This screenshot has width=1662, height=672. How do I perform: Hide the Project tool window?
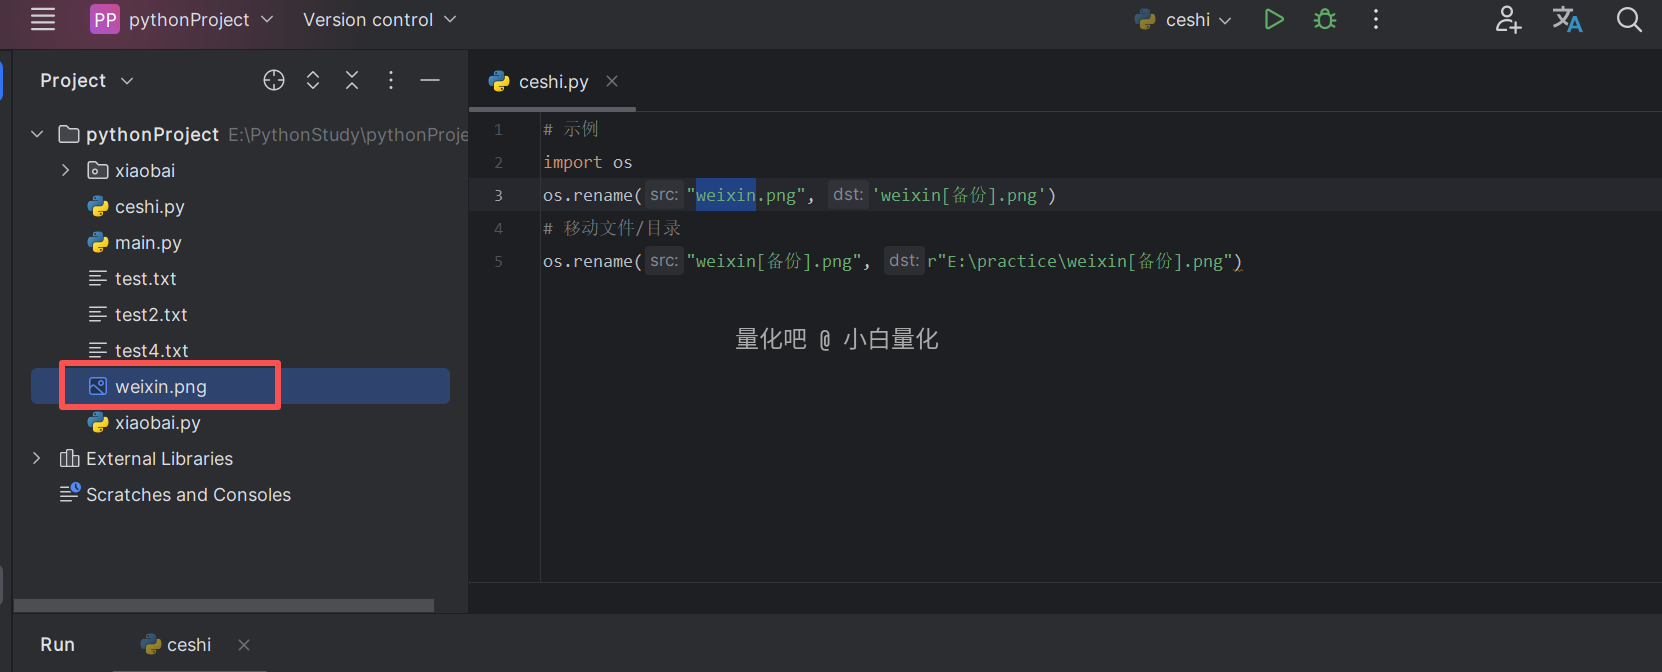point(430,80)
